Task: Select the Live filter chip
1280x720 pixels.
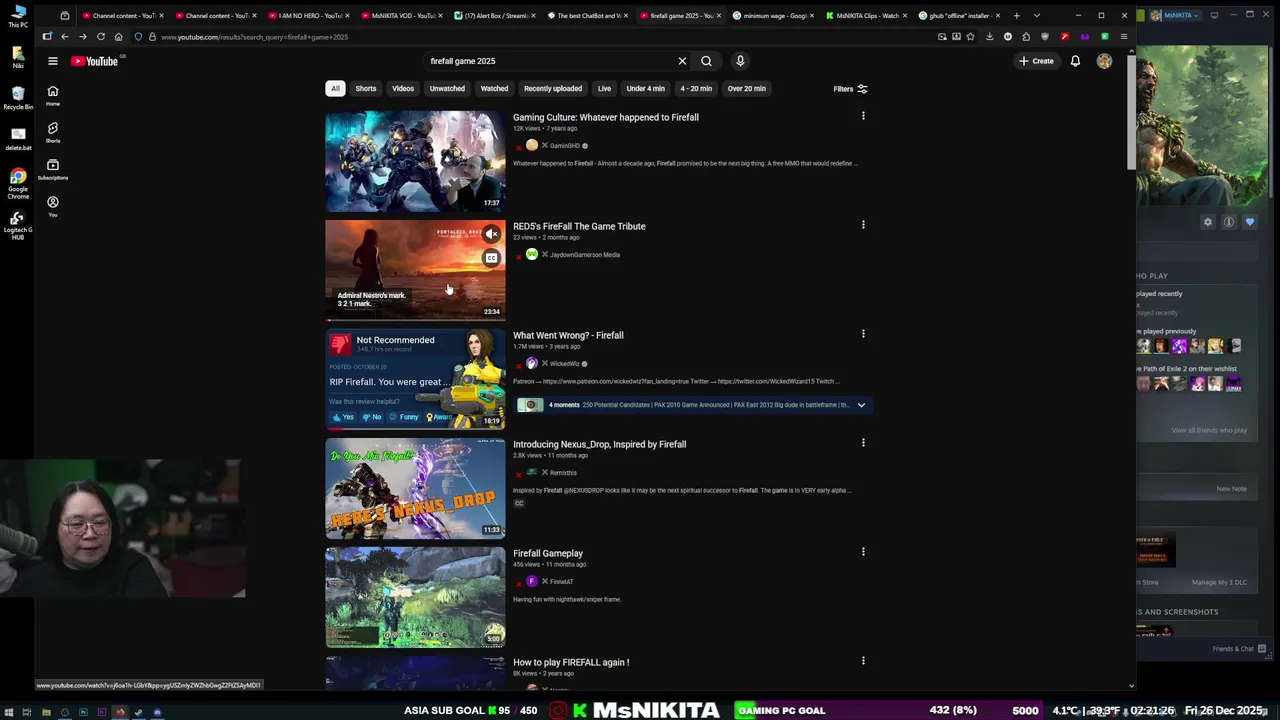Action: 604,89
